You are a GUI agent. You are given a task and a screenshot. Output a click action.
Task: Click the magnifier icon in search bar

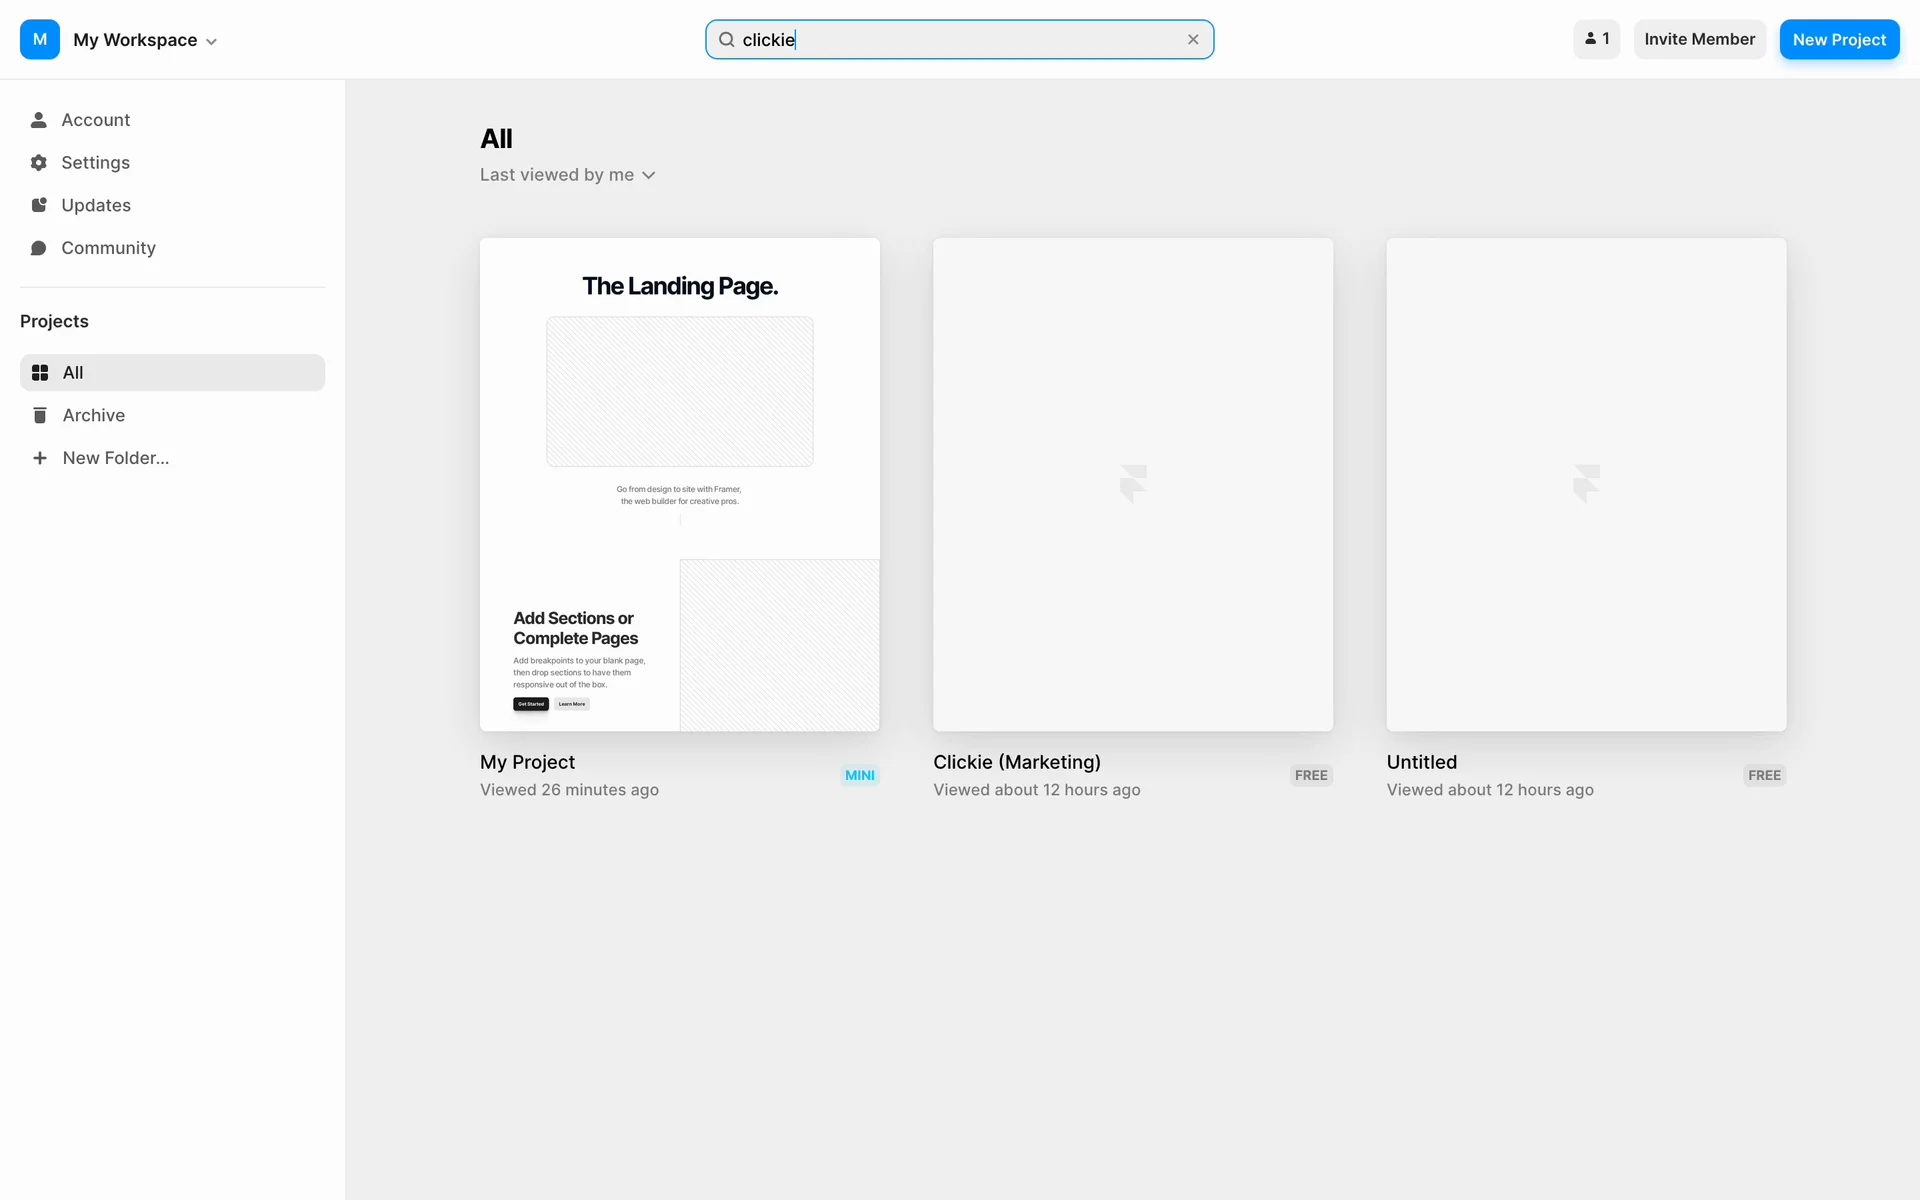click(727, 40)
